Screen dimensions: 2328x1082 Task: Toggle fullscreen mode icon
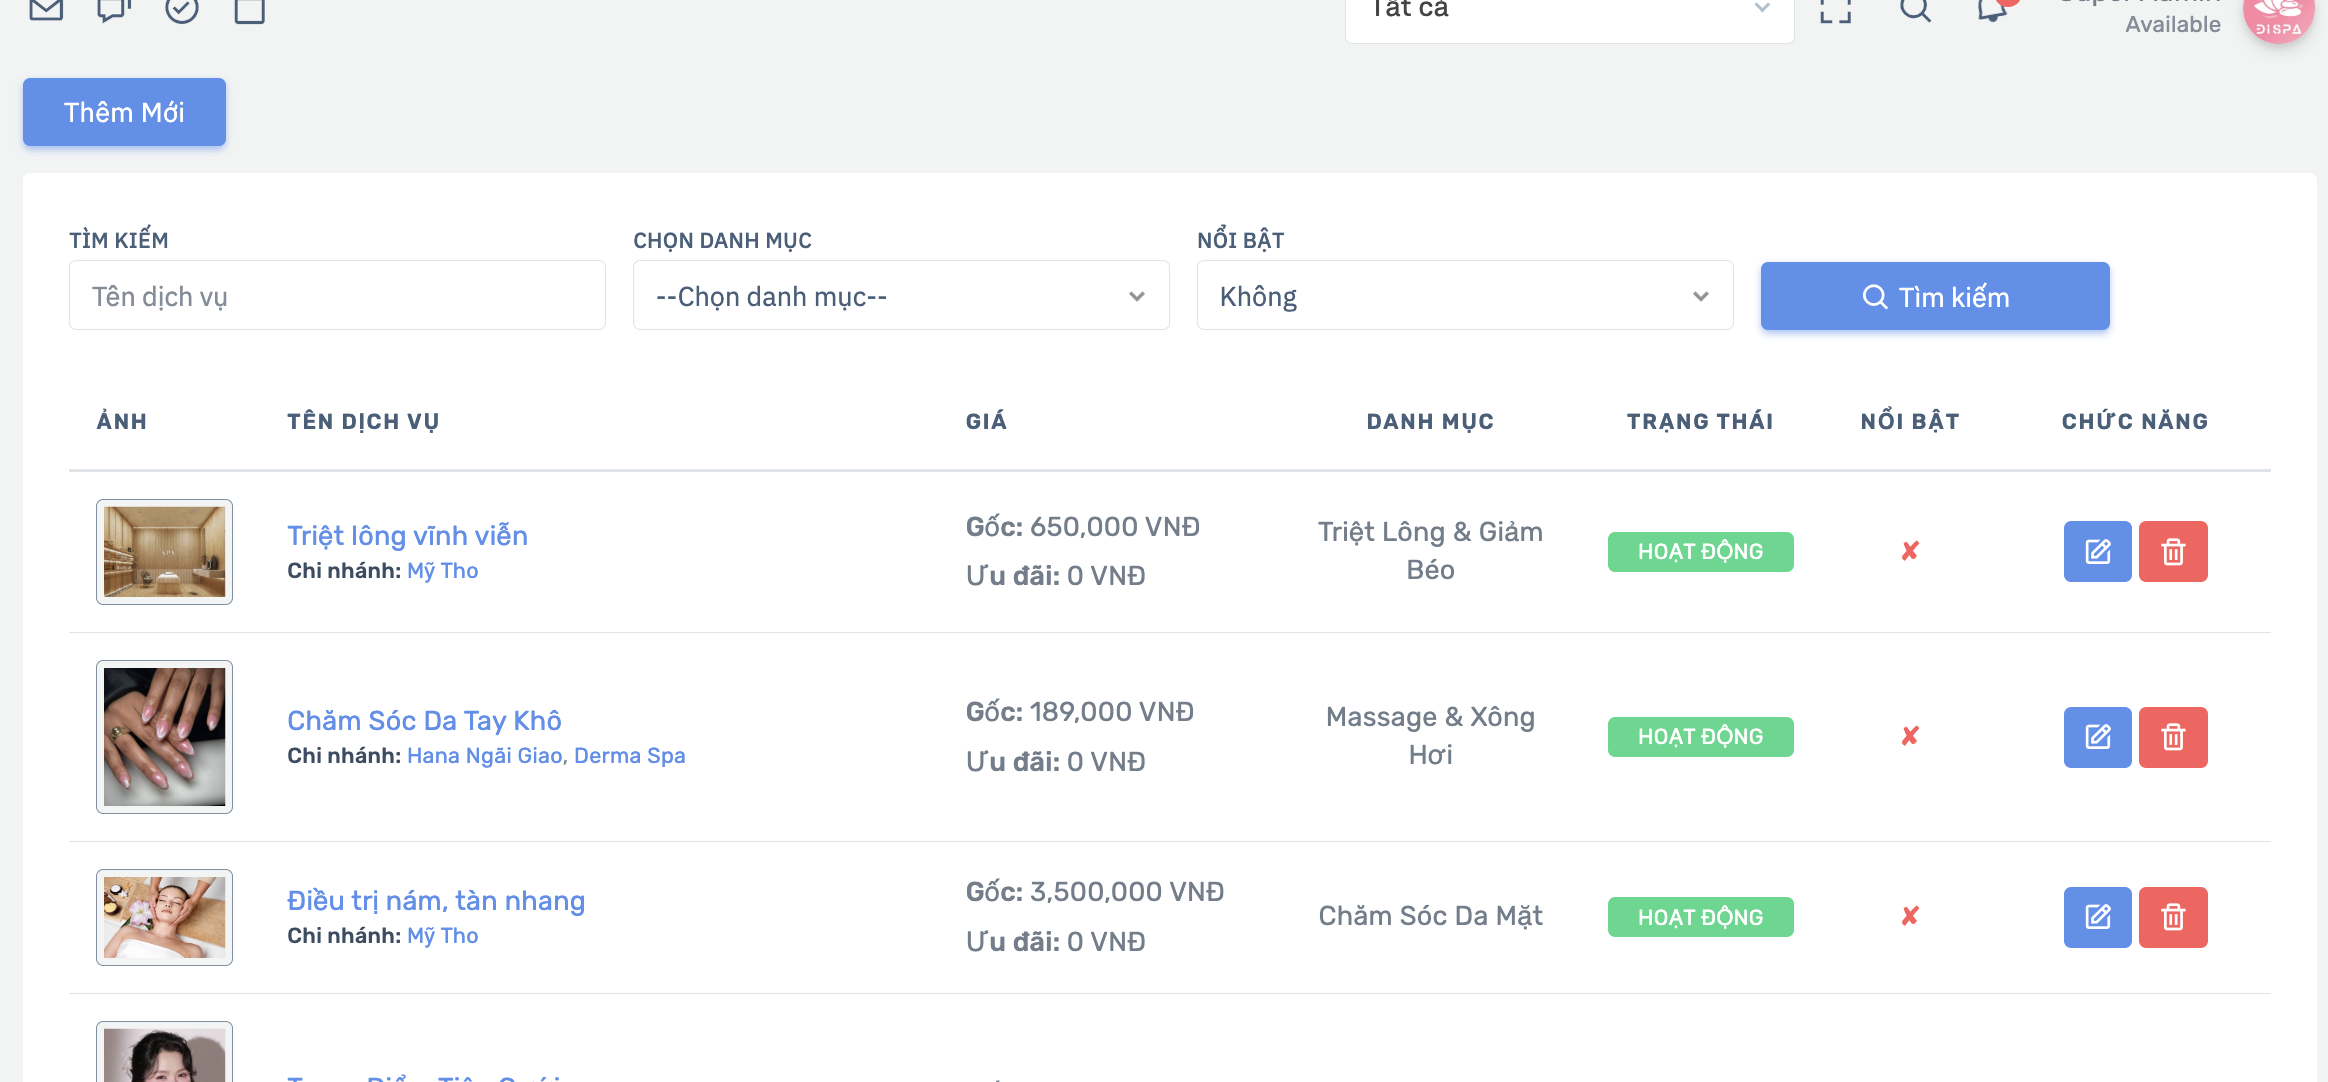point(1835,10)
